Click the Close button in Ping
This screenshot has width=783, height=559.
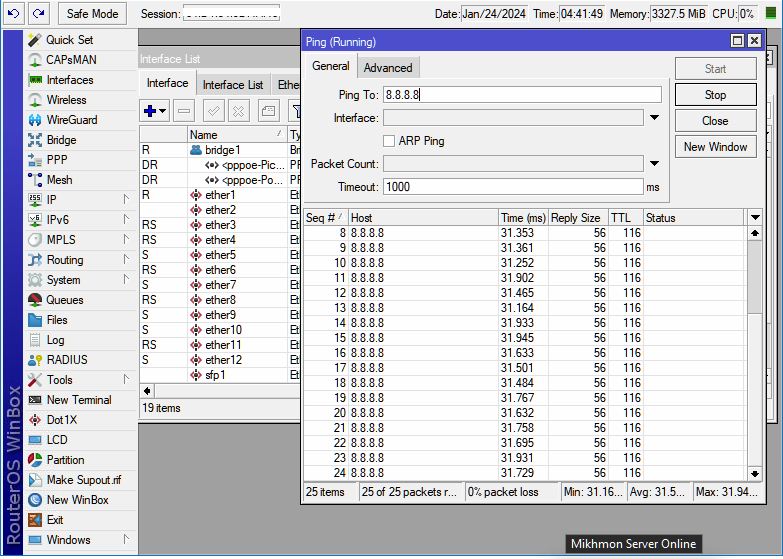pyautogui.click(x=716, y=121)
